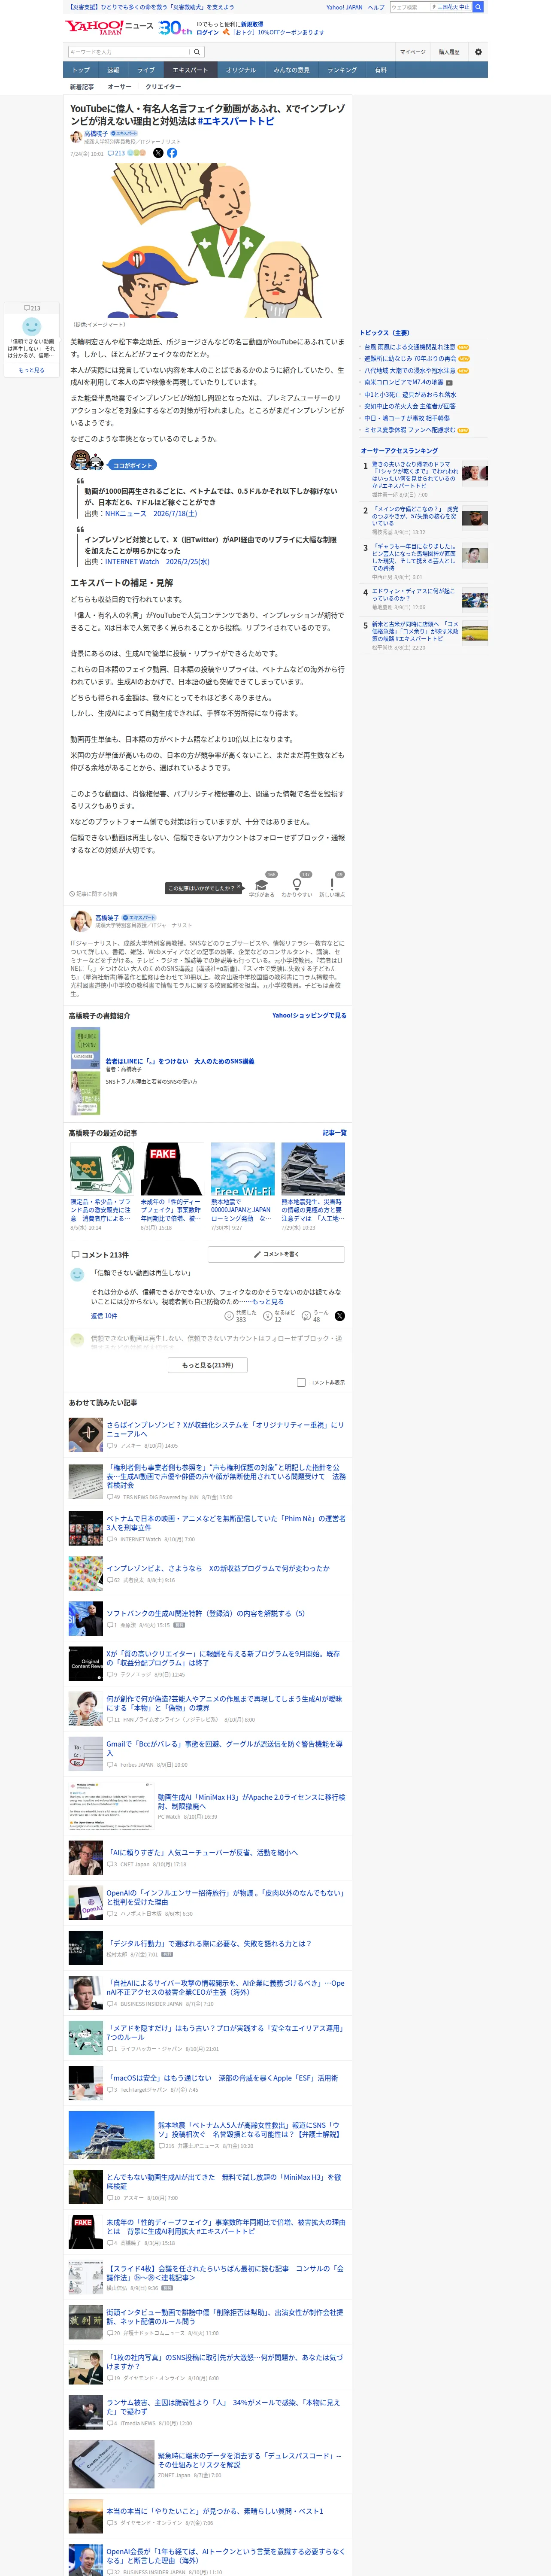Share the article on X below the headline
The height and width of the screenshot is (2576, 551).
click(158, 153)
